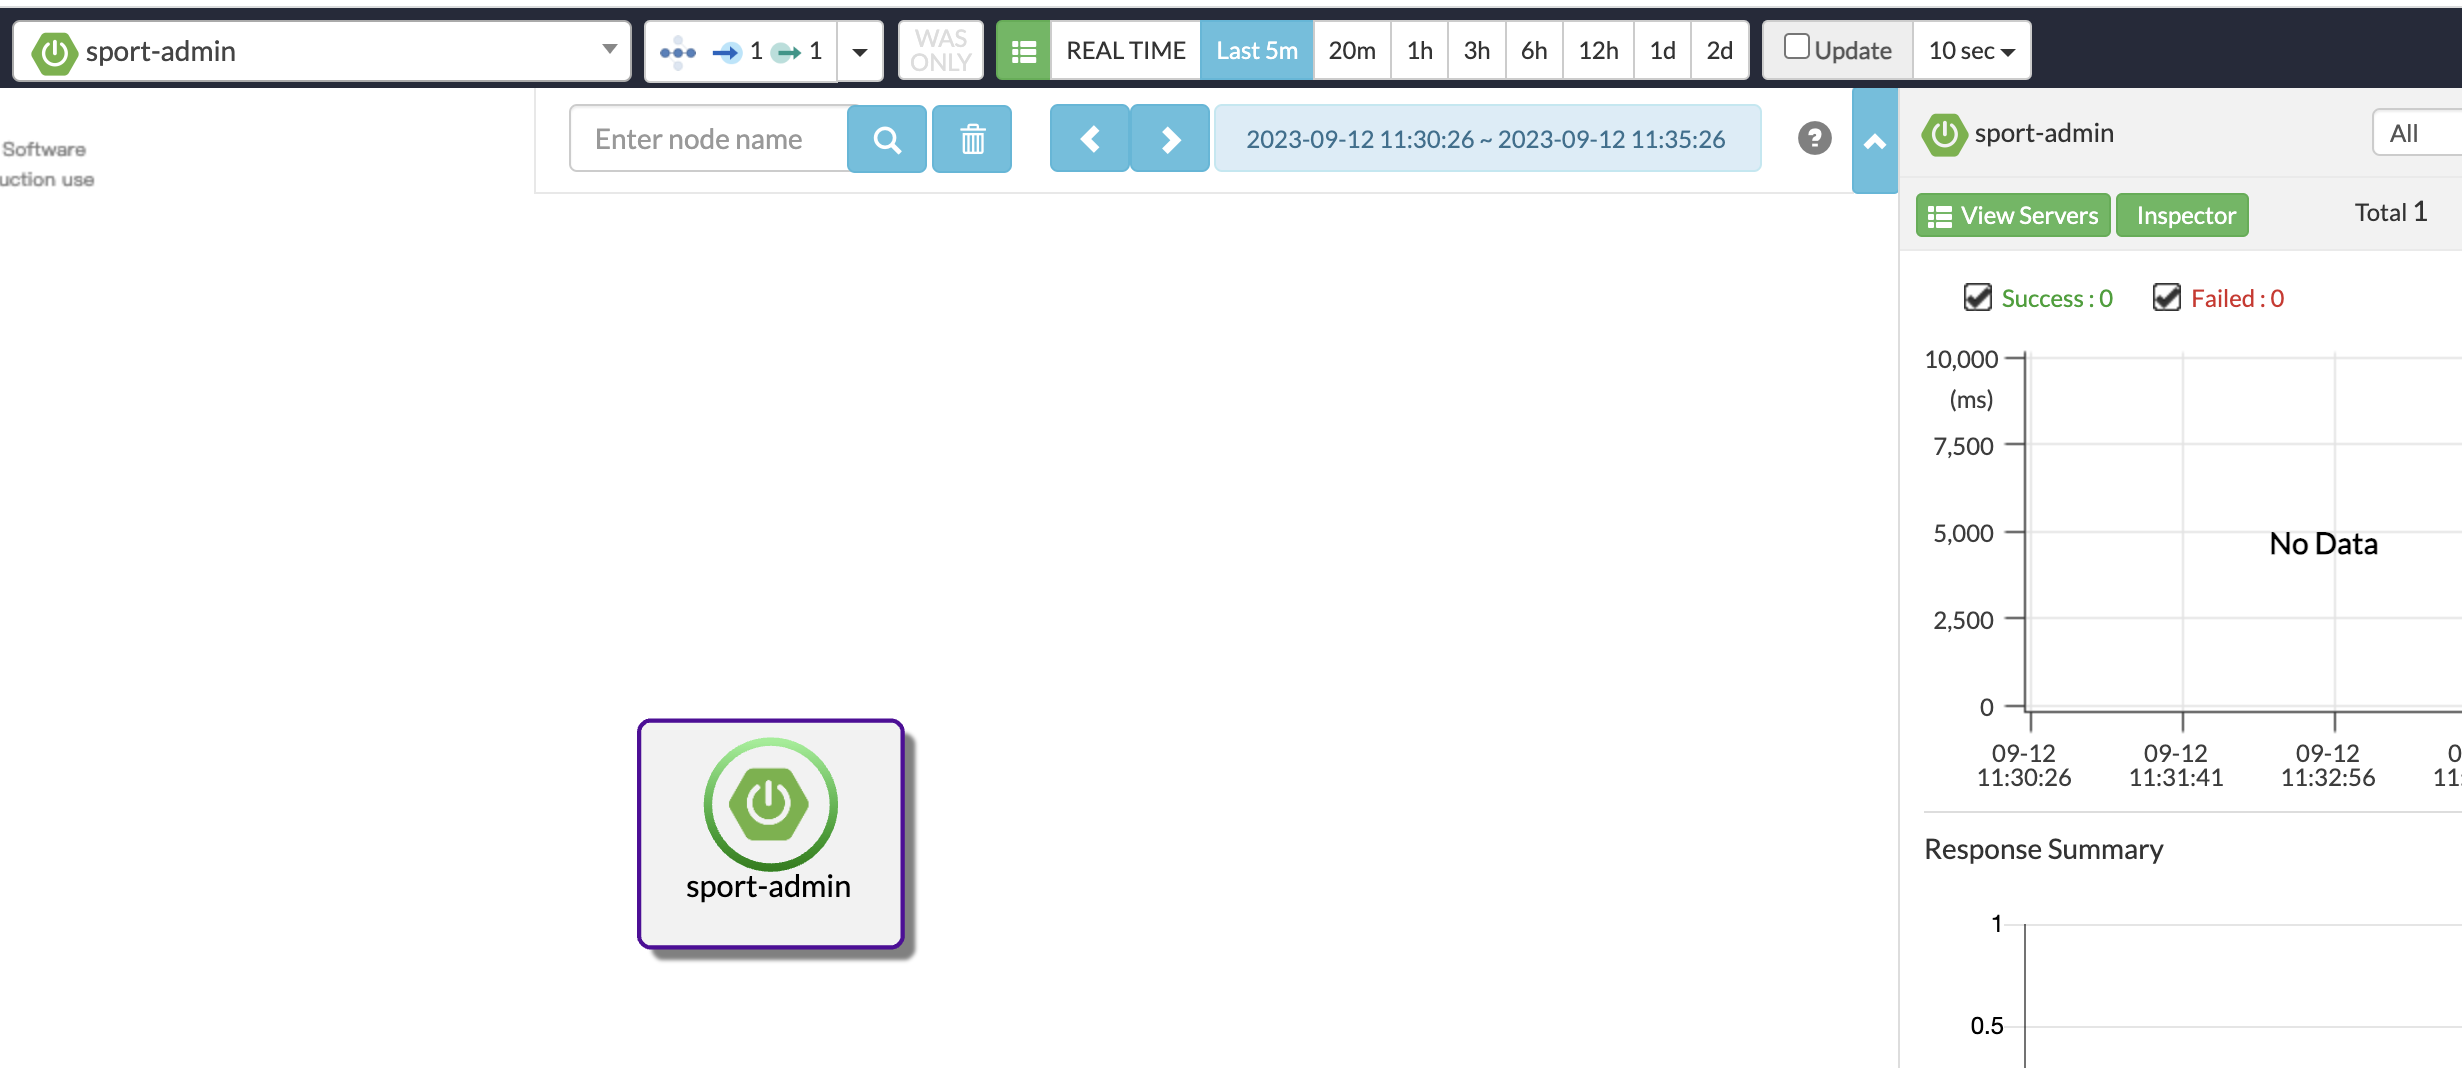This screenshot has width=2462, height=1068.
Task: Uncheck the Failed checkbox
Action: pos(2166,298)
